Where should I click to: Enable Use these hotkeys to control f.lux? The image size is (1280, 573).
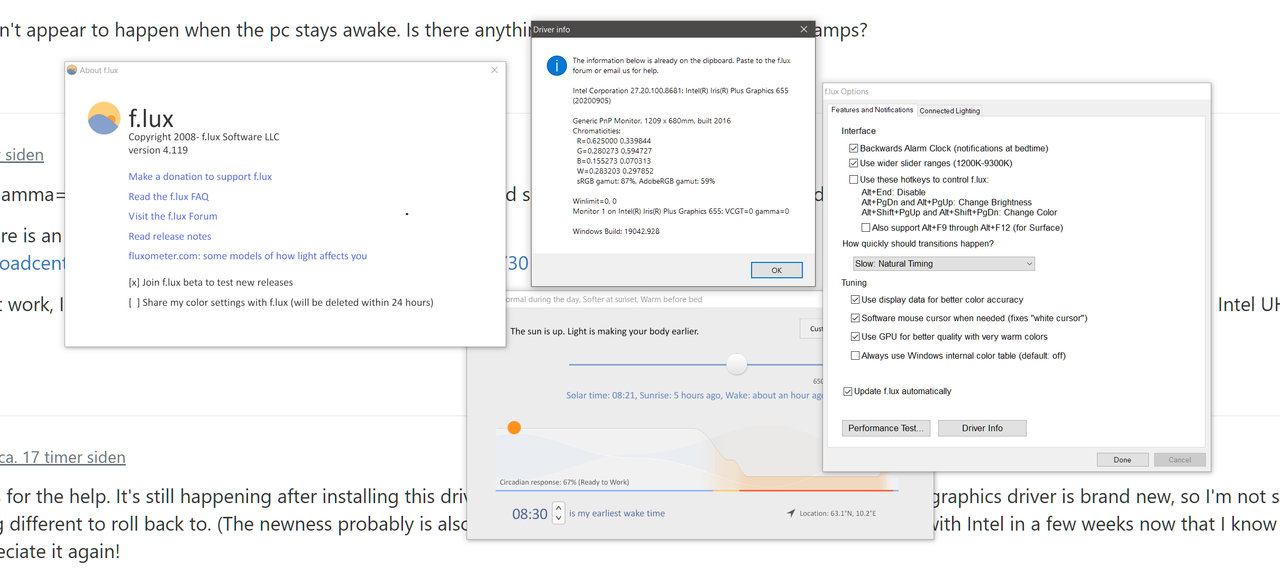click(x=853, y=180)
